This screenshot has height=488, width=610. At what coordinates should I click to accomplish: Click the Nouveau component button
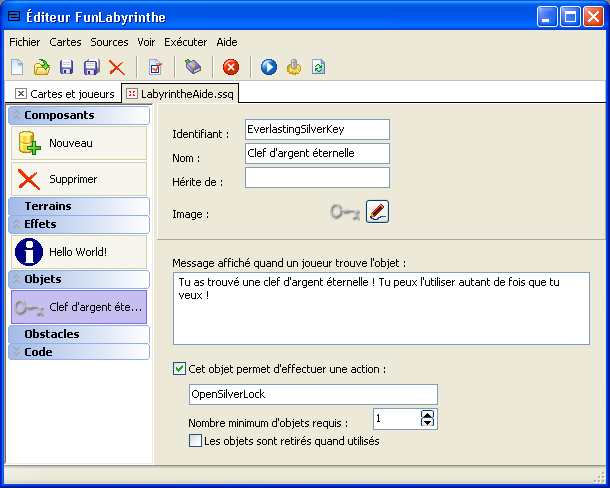tap(78, 143)
